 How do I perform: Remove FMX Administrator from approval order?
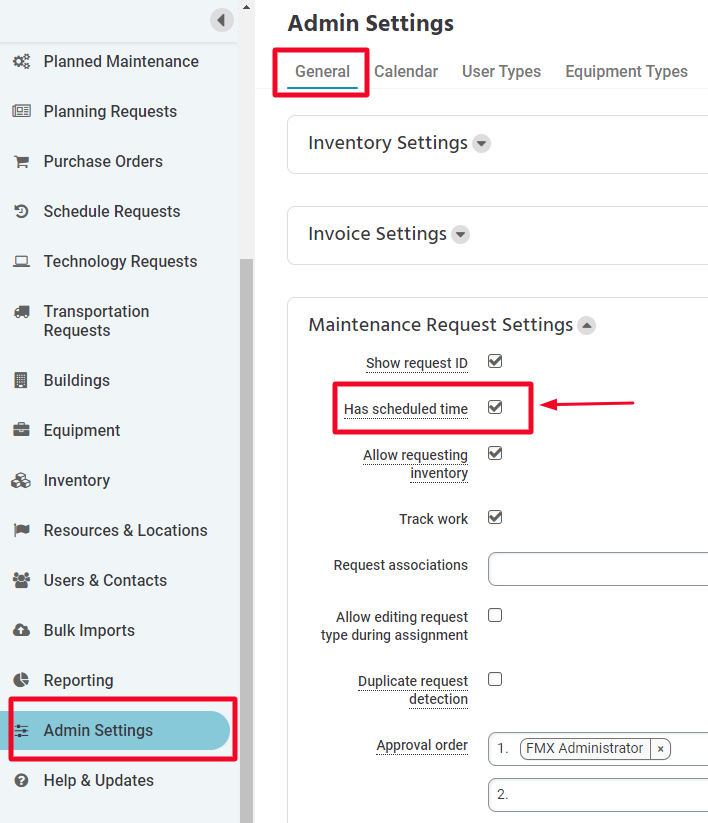click(660, 749)
